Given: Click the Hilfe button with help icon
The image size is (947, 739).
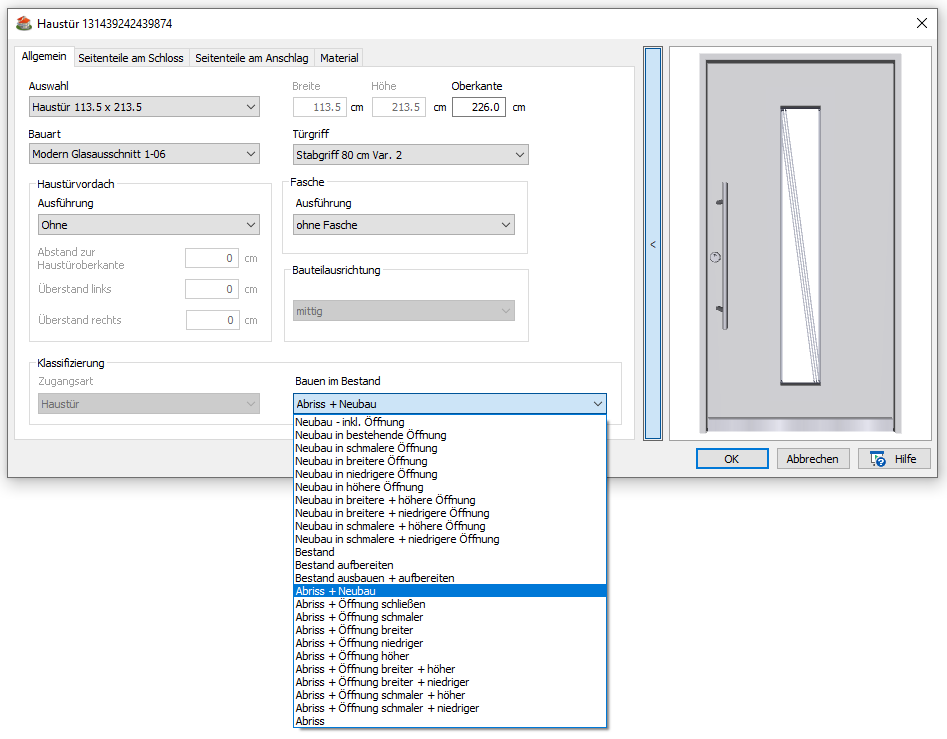Looking at the screenshot, I should click(x=894, y=458).
